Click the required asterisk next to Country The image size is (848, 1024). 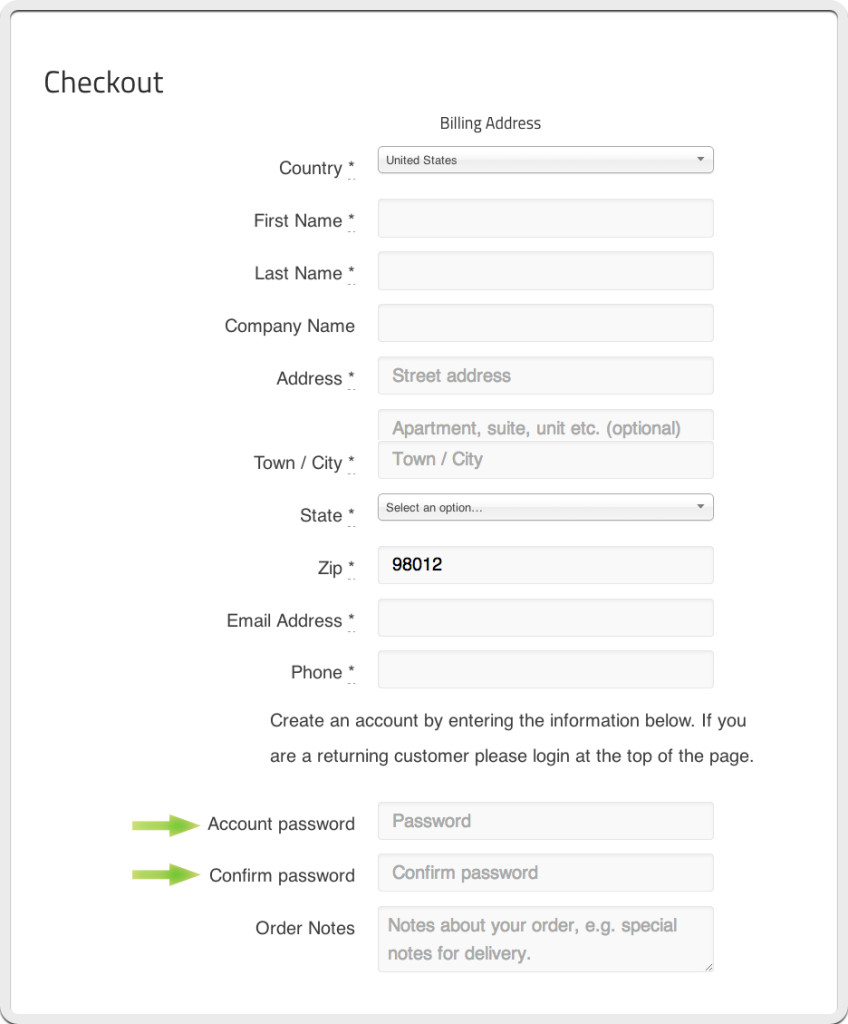tap(351, 165)
